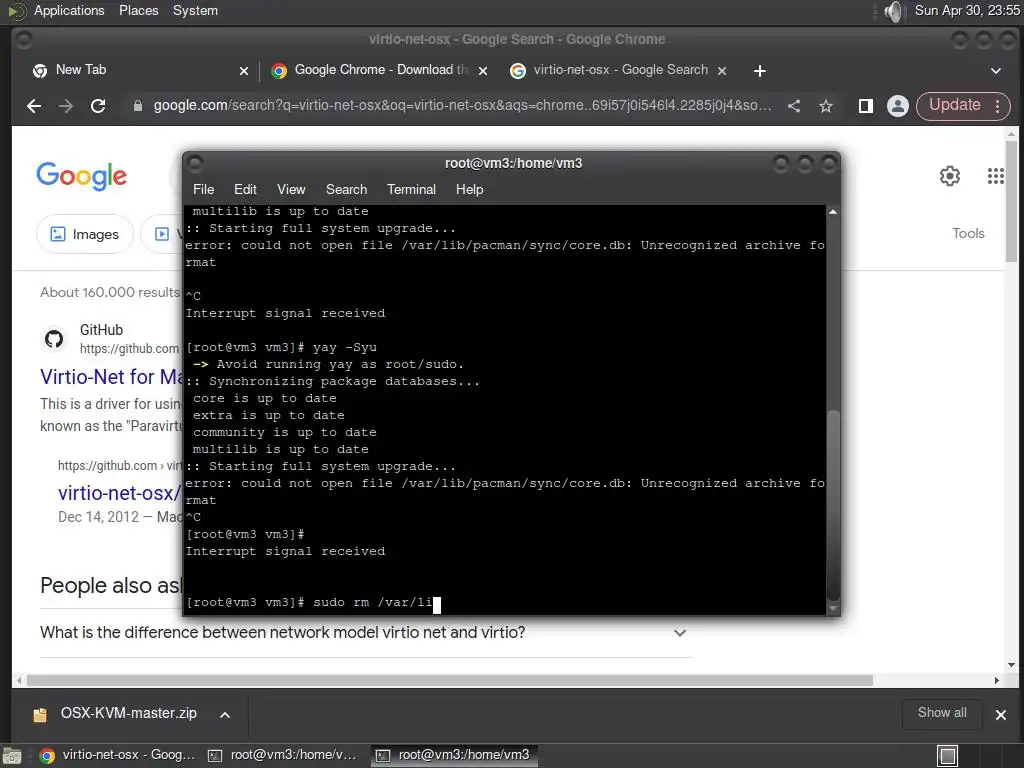Close the Google Chrome Download tab
Image resolution: width=1024 pixels, height=768 pixels.
(x=483, y=71)
